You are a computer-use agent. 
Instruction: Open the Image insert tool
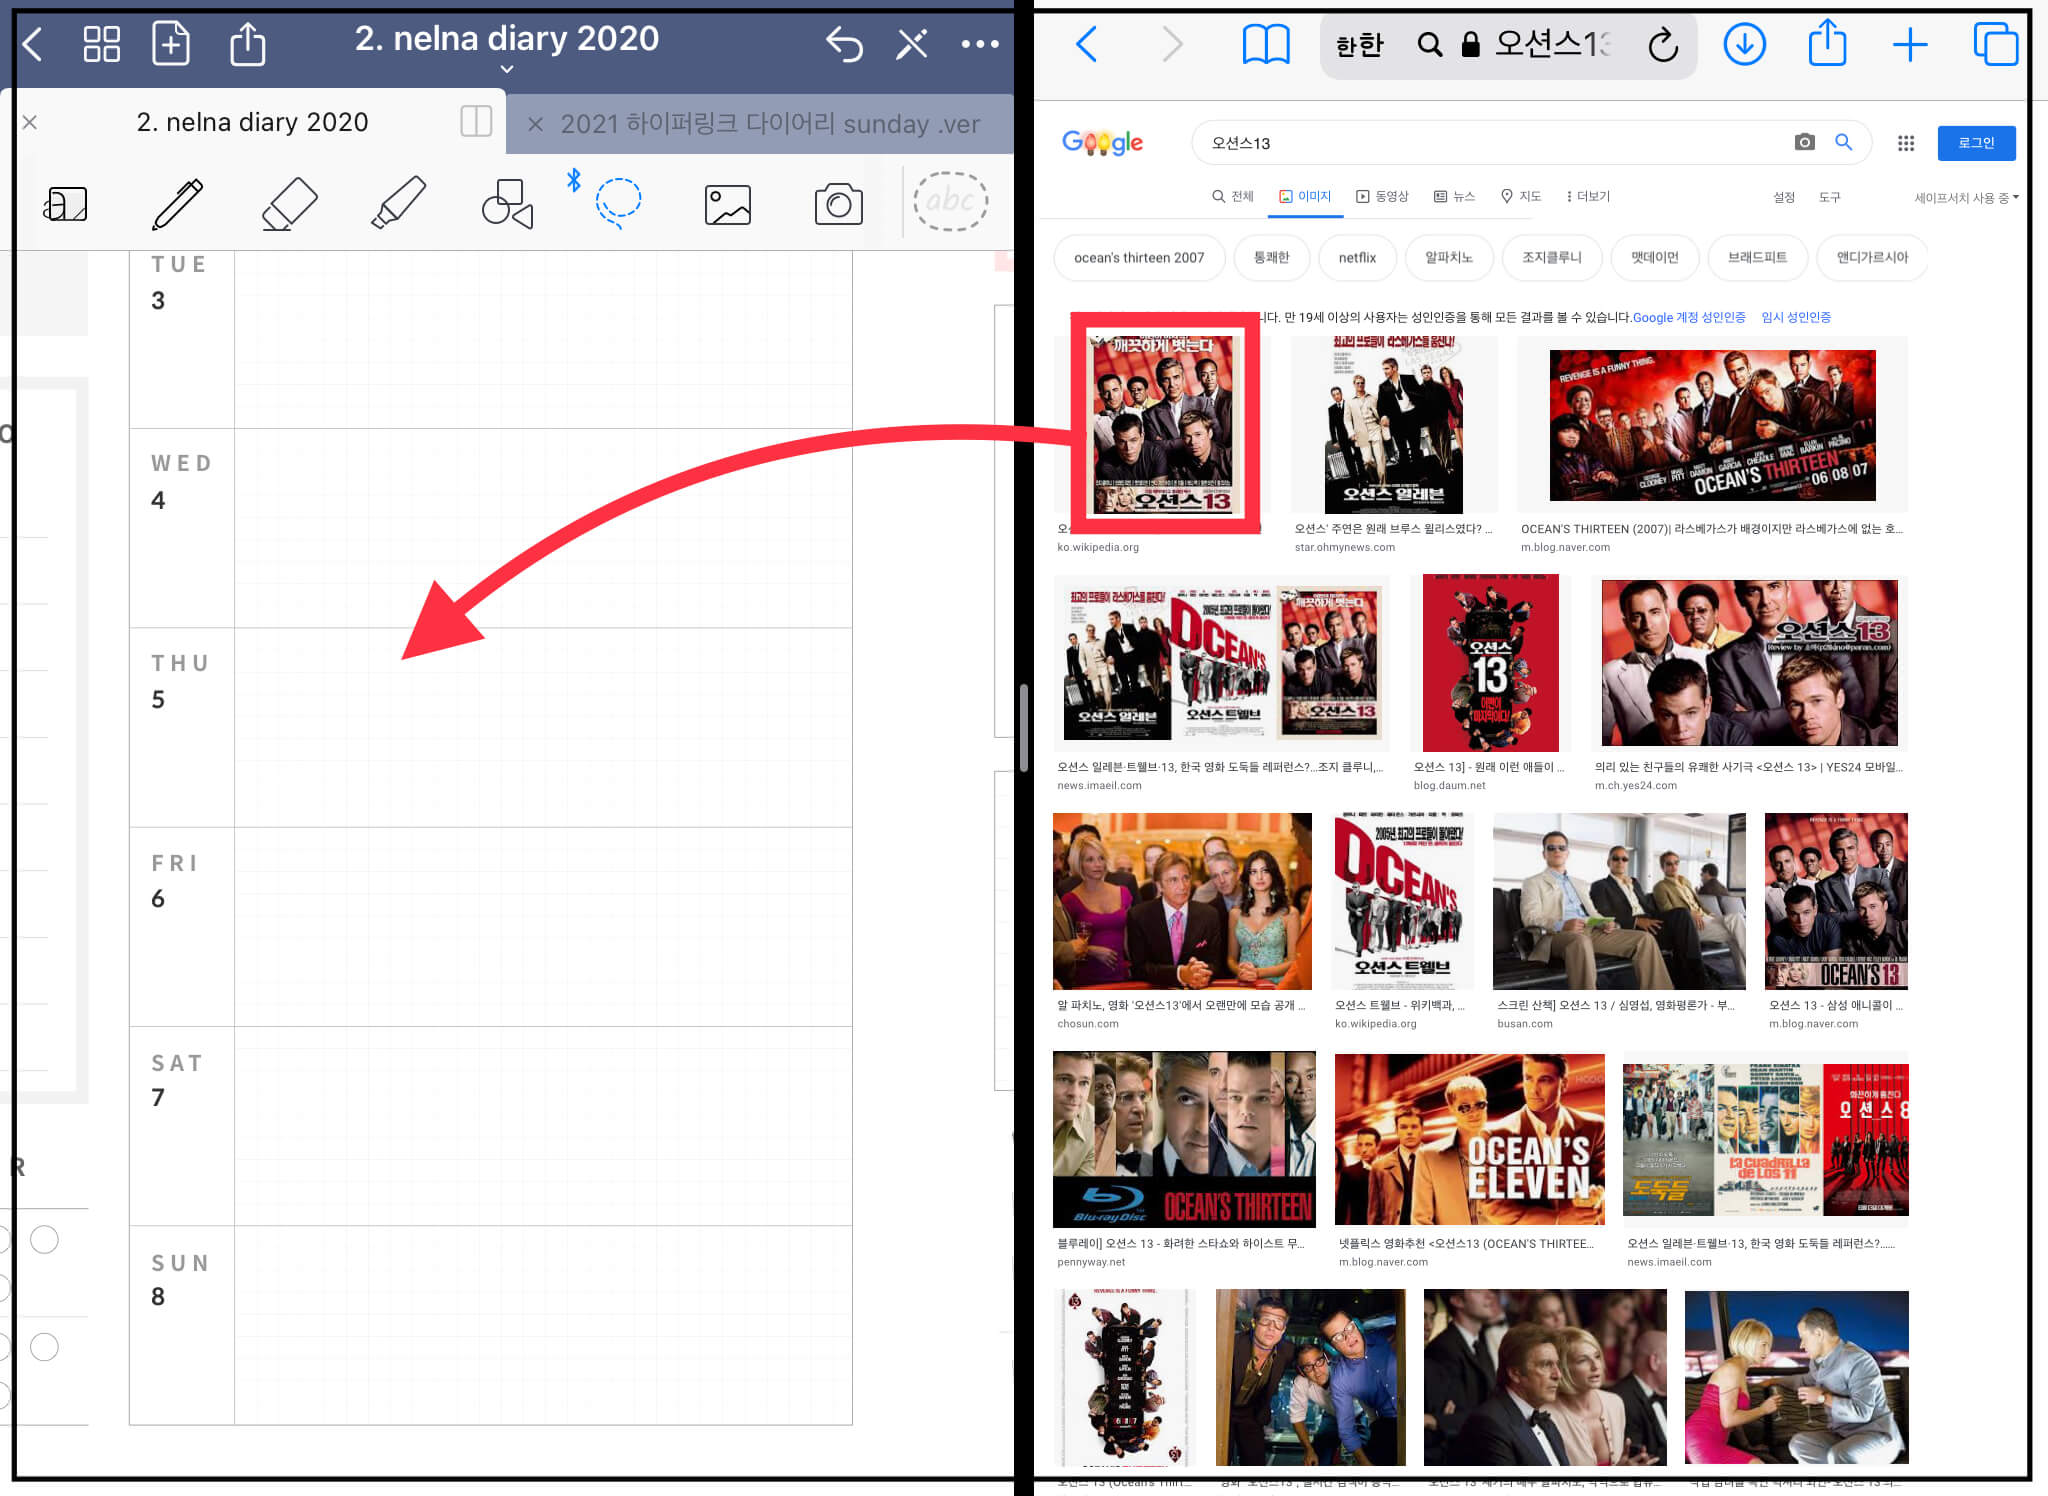click(x=728, y=205)
